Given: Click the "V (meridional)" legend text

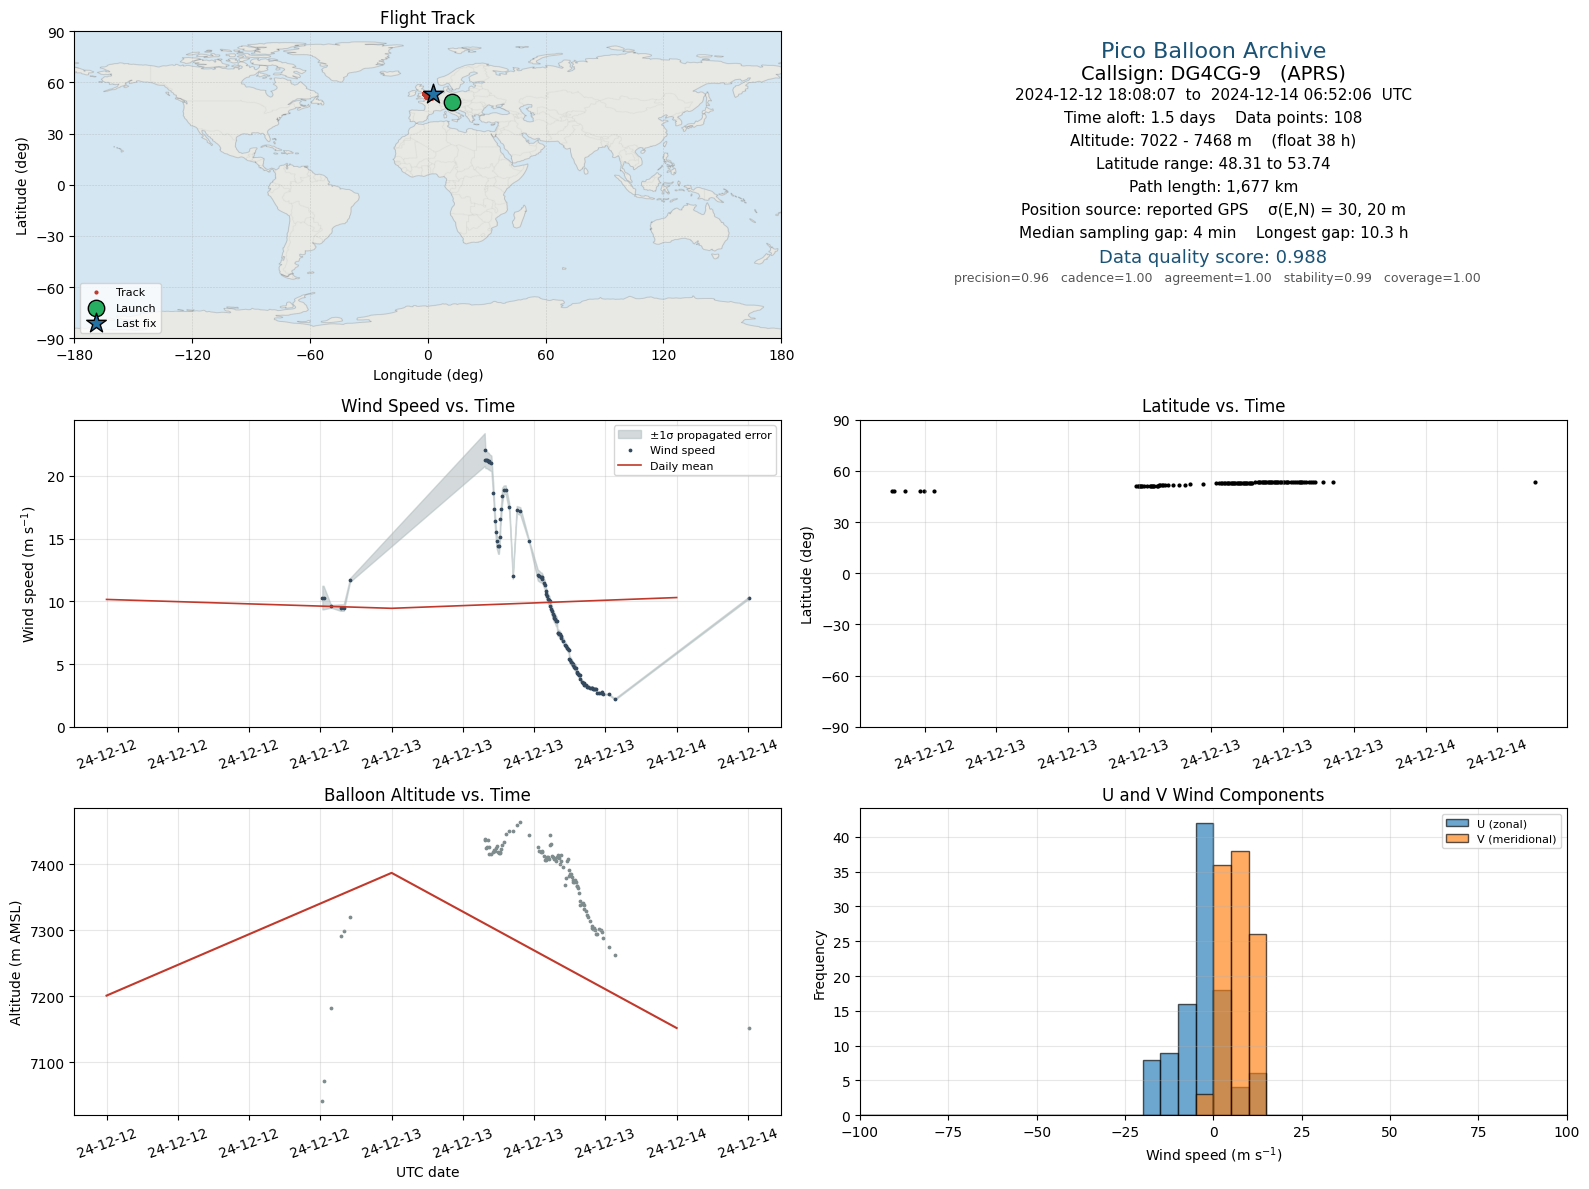Looking at the screenshot, I should point(1517,839).
